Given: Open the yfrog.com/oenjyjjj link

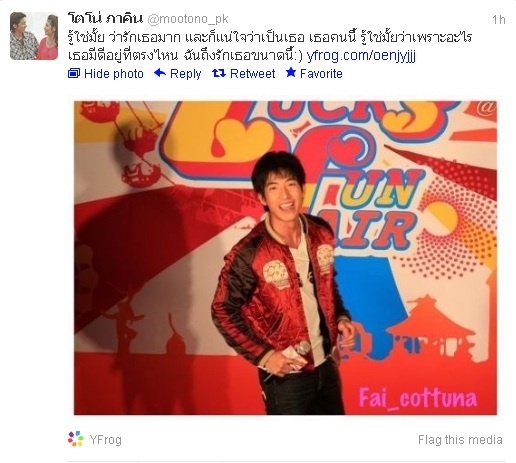Looking at the screenshot, I should click(x=361, y=56).
